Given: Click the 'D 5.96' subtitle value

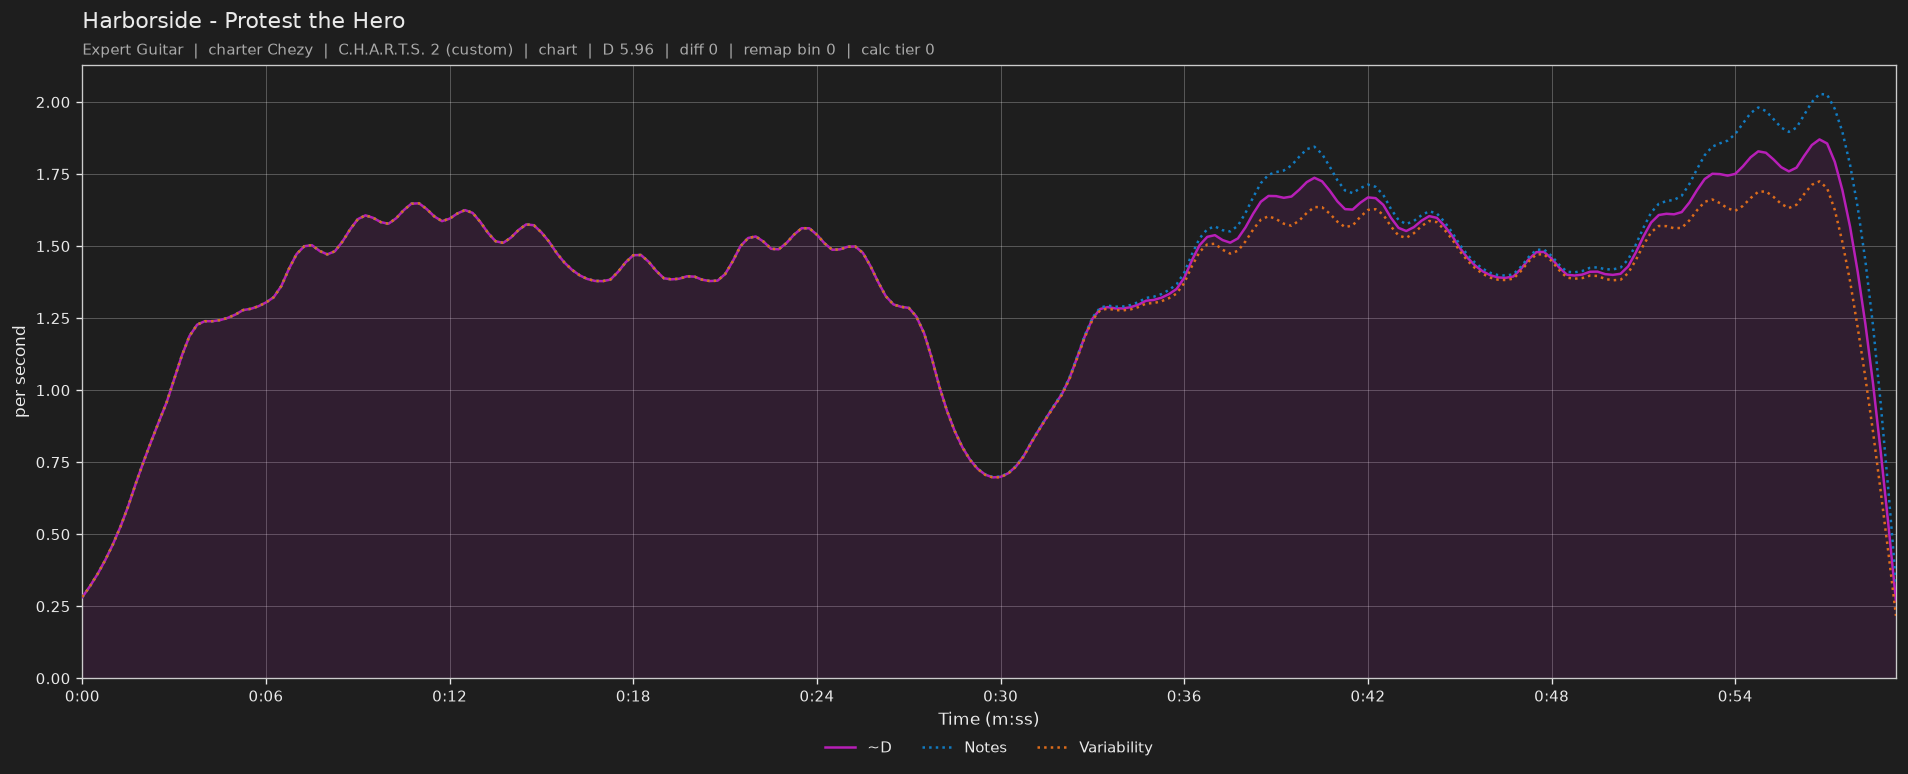Looking at the screenshot, I should (x=628, y=50).
